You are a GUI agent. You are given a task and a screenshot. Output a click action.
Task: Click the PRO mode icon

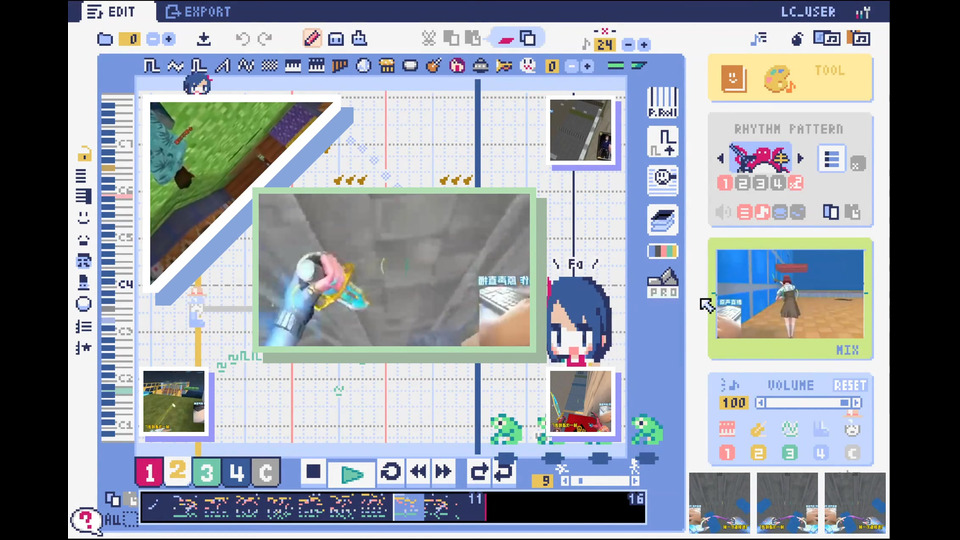coord(662,283)
